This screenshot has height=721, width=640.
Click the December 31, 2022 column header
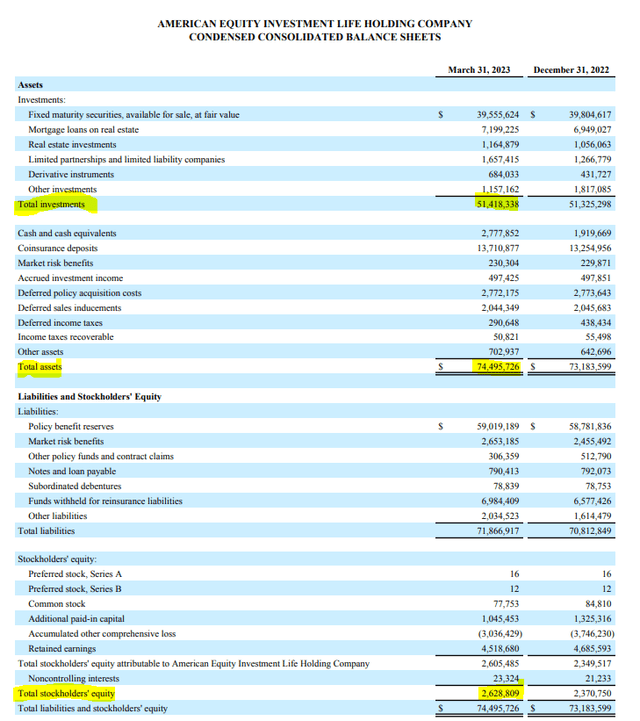point(572,70)
